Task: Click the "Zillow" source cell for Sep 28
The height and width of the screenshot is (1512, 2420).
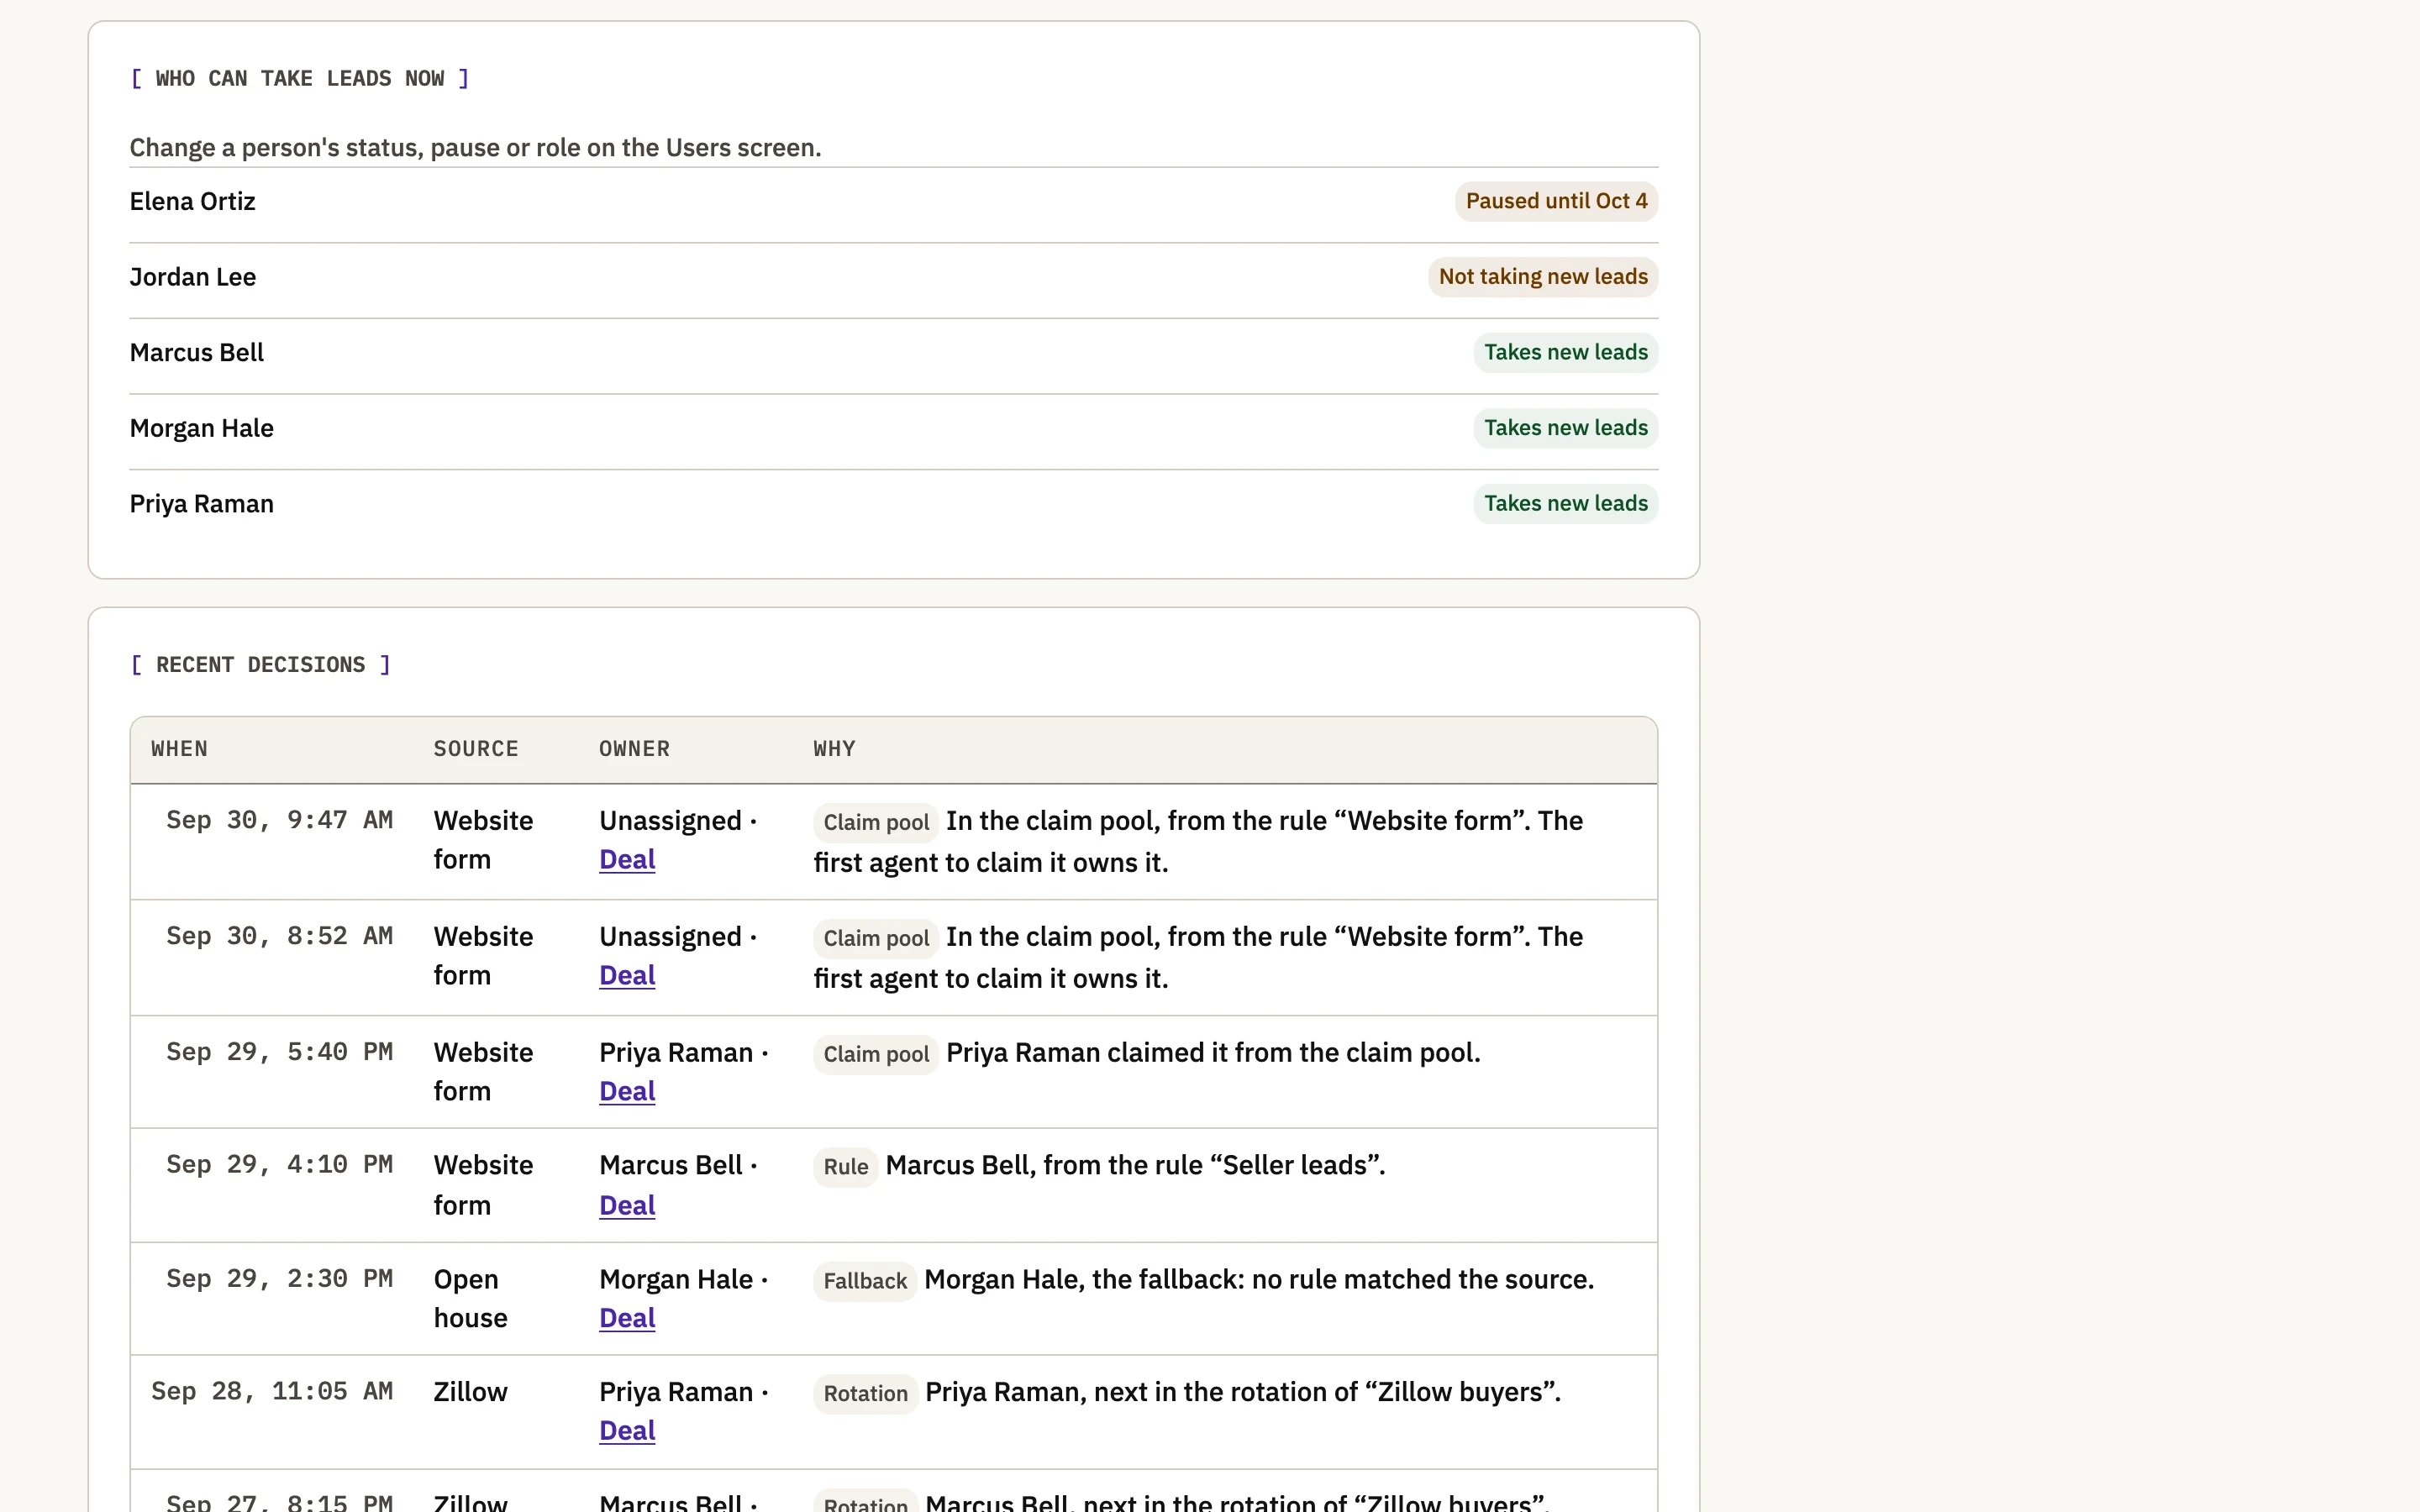Action: click(471, 1392)
